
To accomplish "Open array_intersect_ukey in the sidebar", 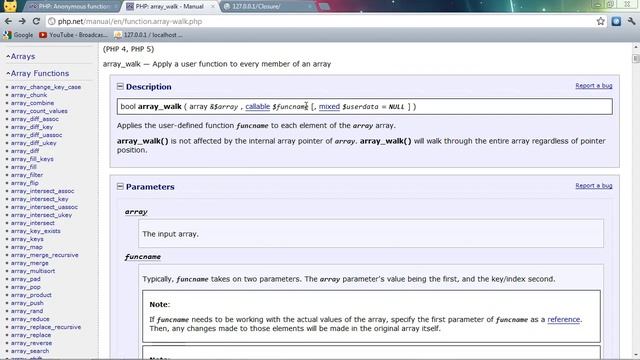I will [x=41, y=215].
